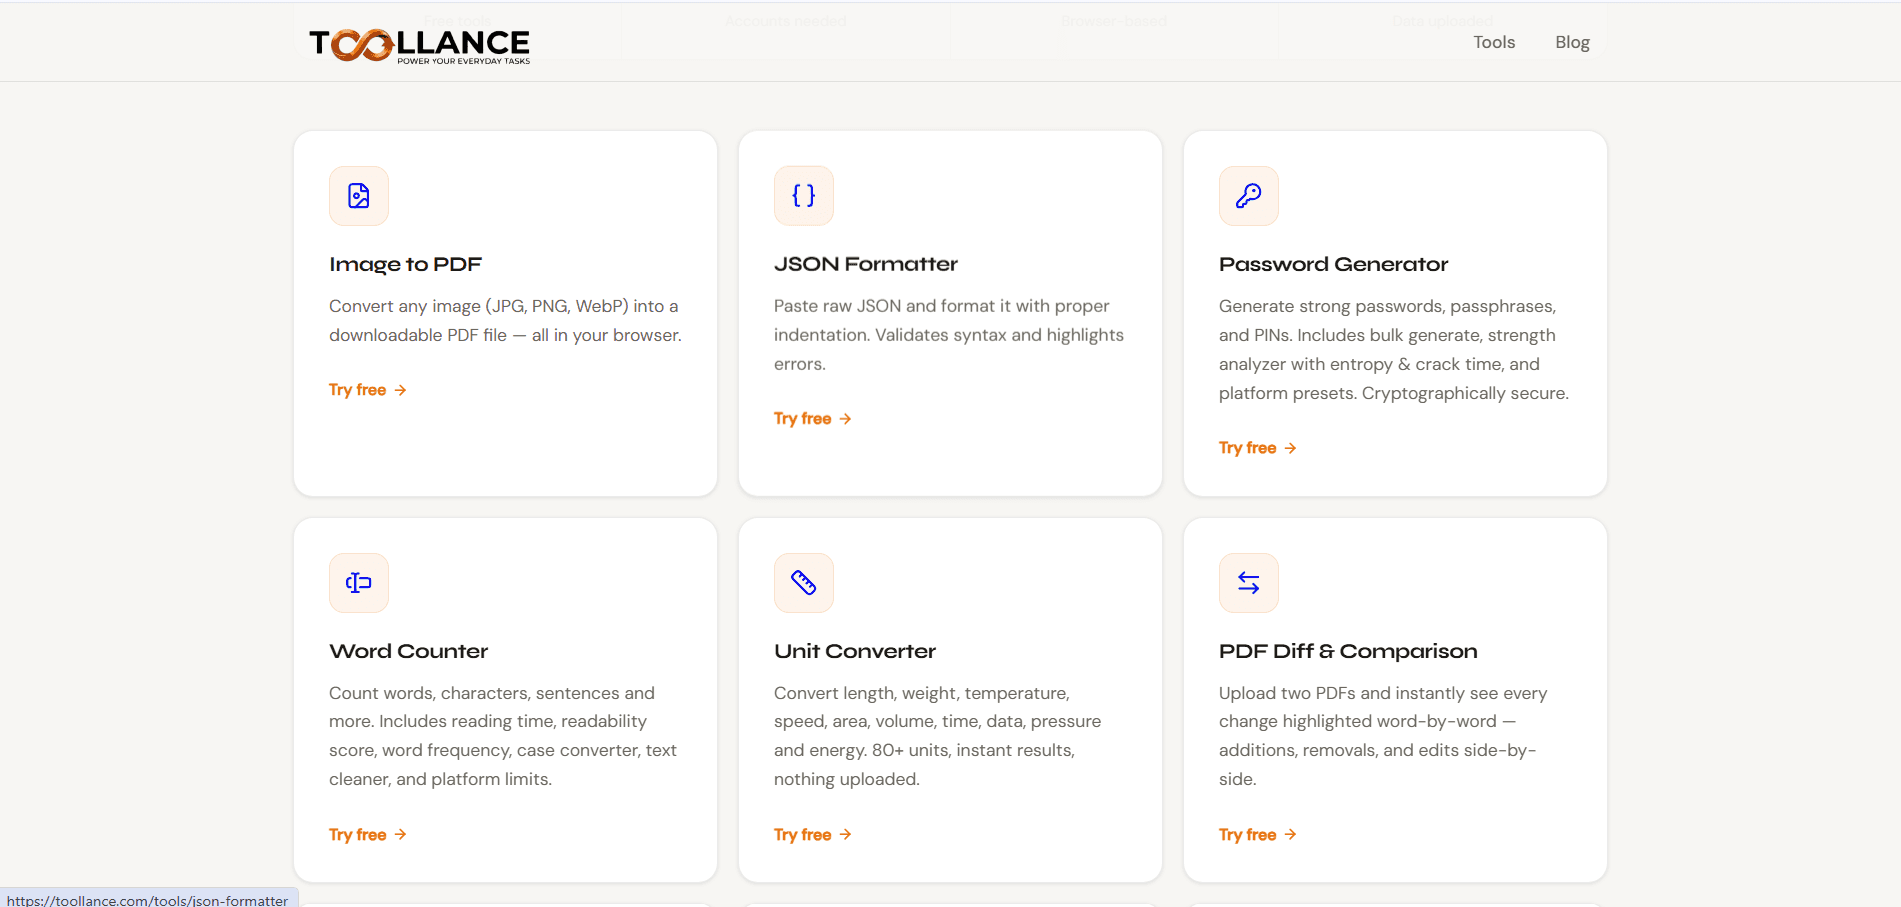The image size is (1901, 907).
Task: Click the PDF Diff swap arrows icon
Action: [x=1249, y=583]
